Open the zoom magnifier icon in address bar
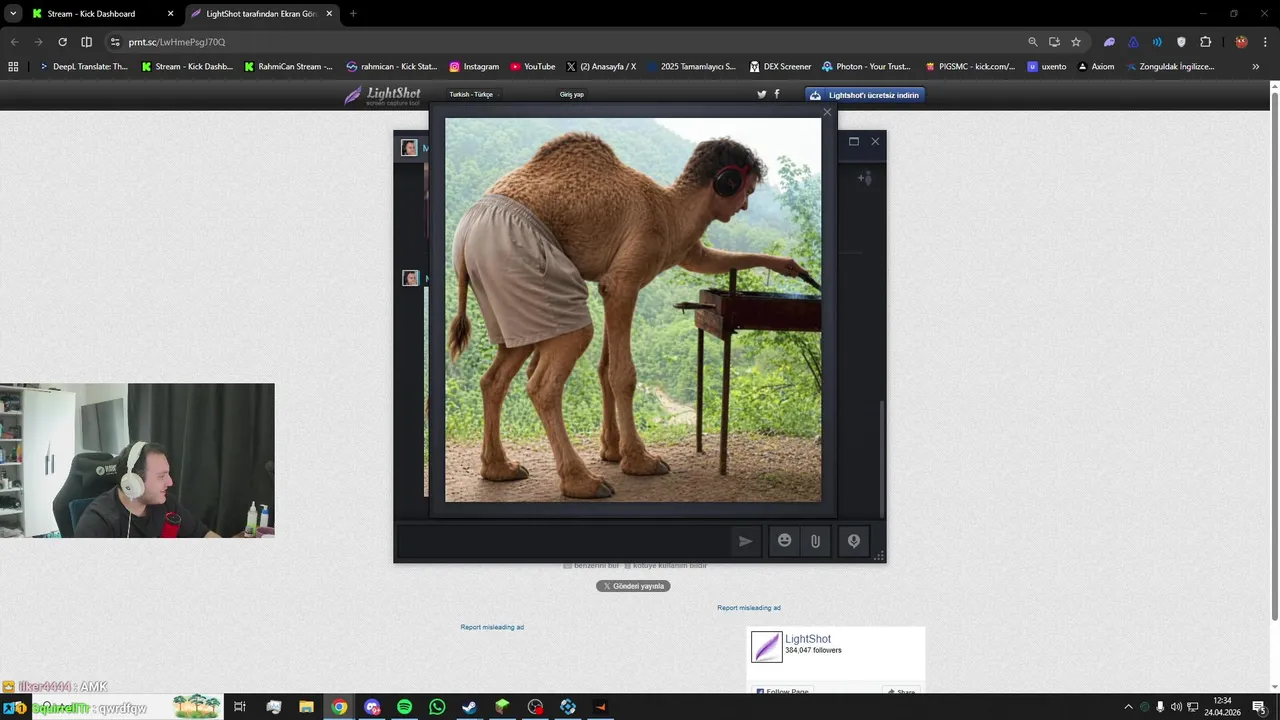 tap(1033, 42)
